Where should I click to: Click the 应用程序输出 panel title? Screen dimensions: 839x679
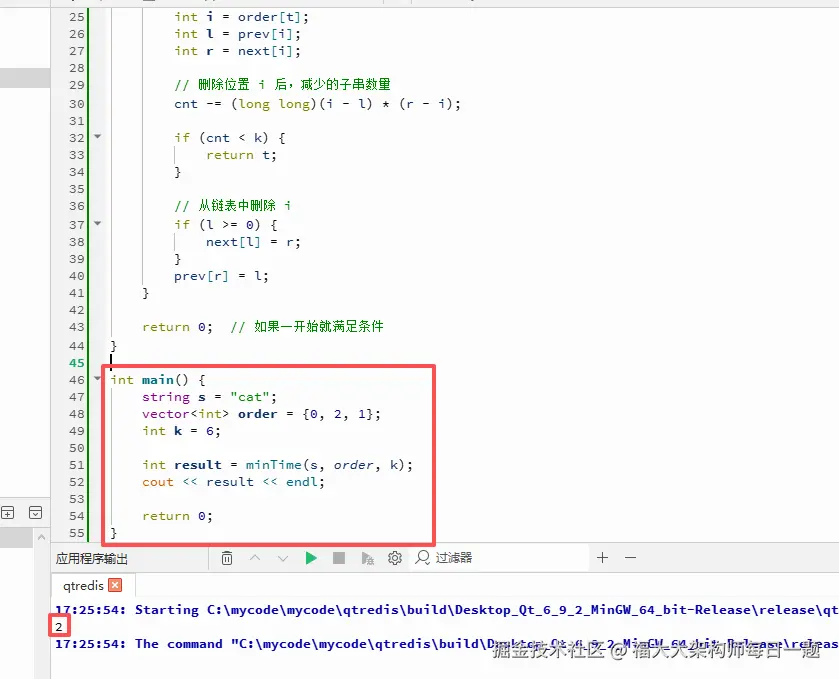click(x=91, y=559)
